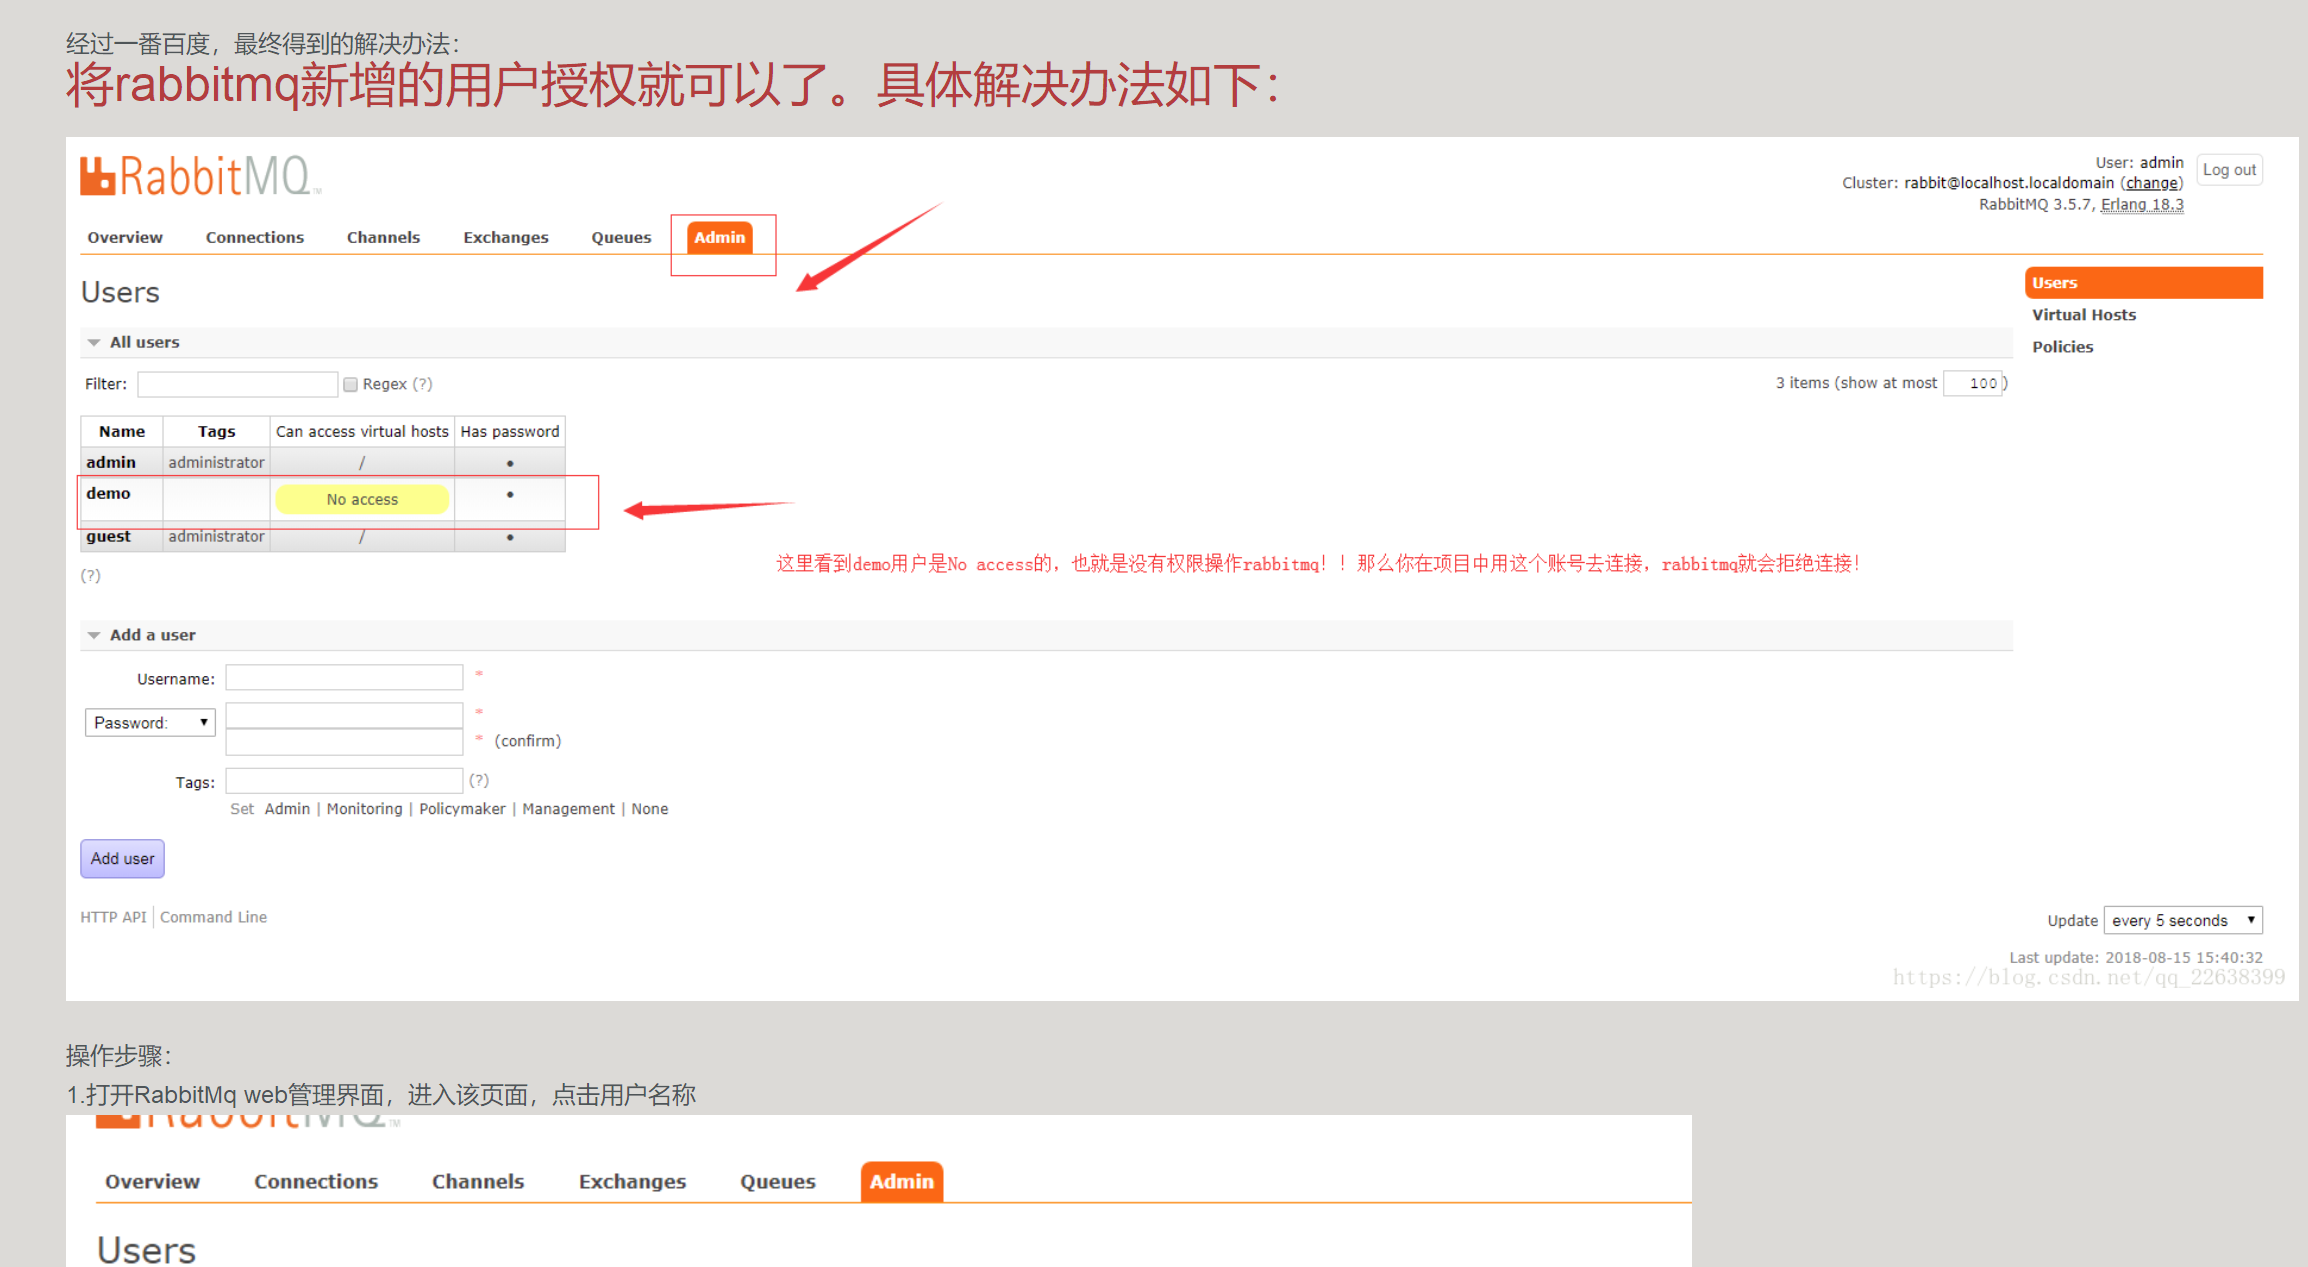Switch to Channels tab in upper screenshot
This screenshot has height=1267, width=2308.
[x=383, y=237]
